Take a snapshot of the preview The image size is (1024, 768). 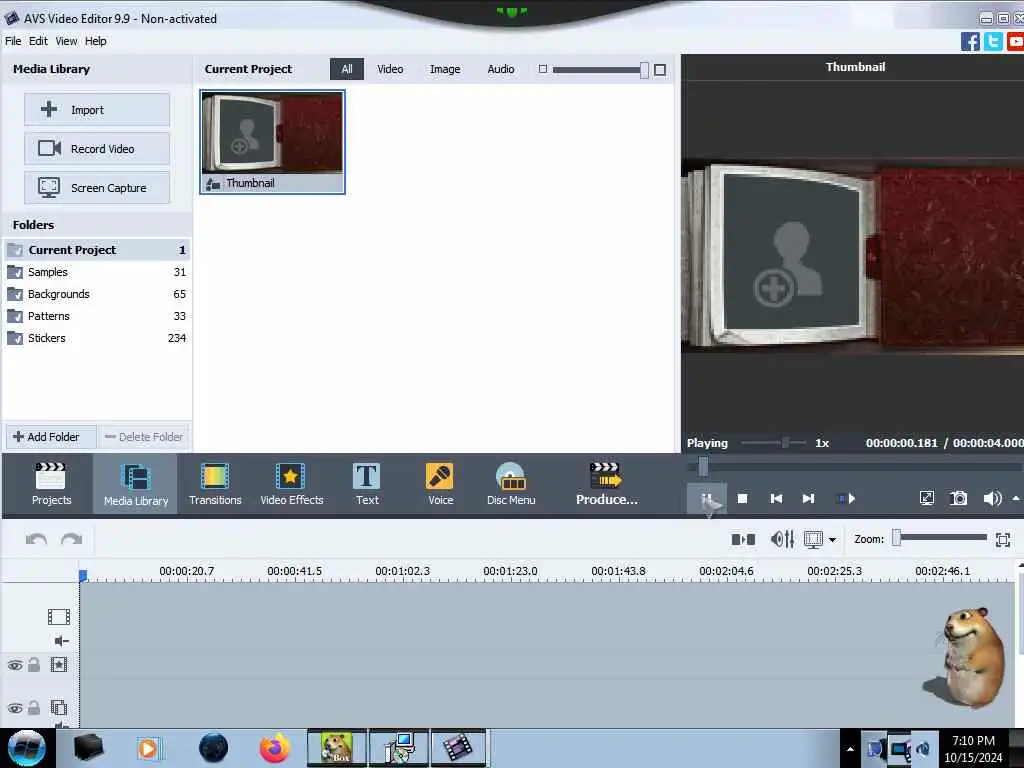[x=959, y=499]
